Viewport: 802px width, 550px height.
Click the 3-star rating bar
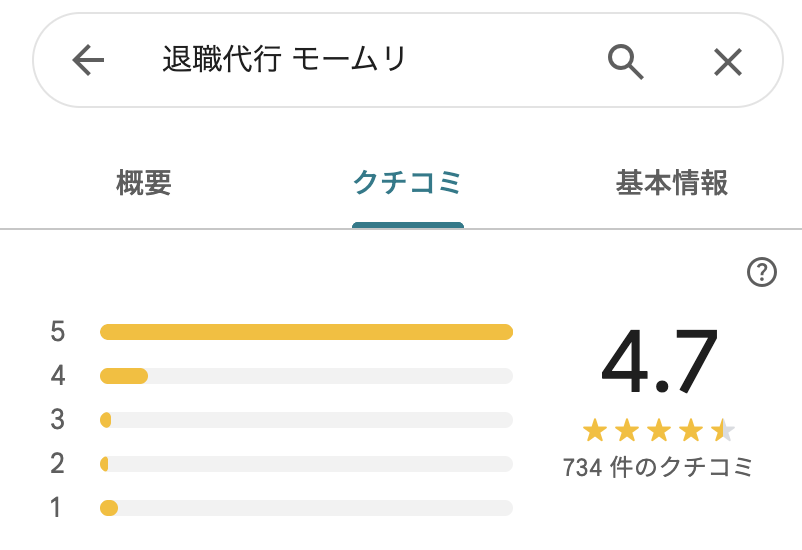pos(306,420)
